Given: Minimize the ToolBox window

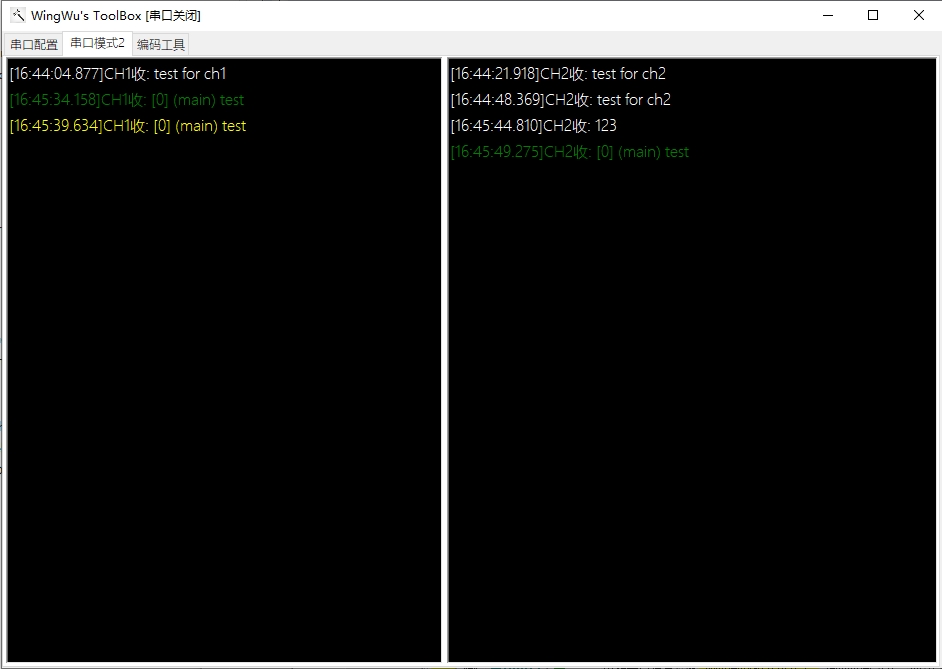Looking at the screenshot, I should [x=828, y=15].
